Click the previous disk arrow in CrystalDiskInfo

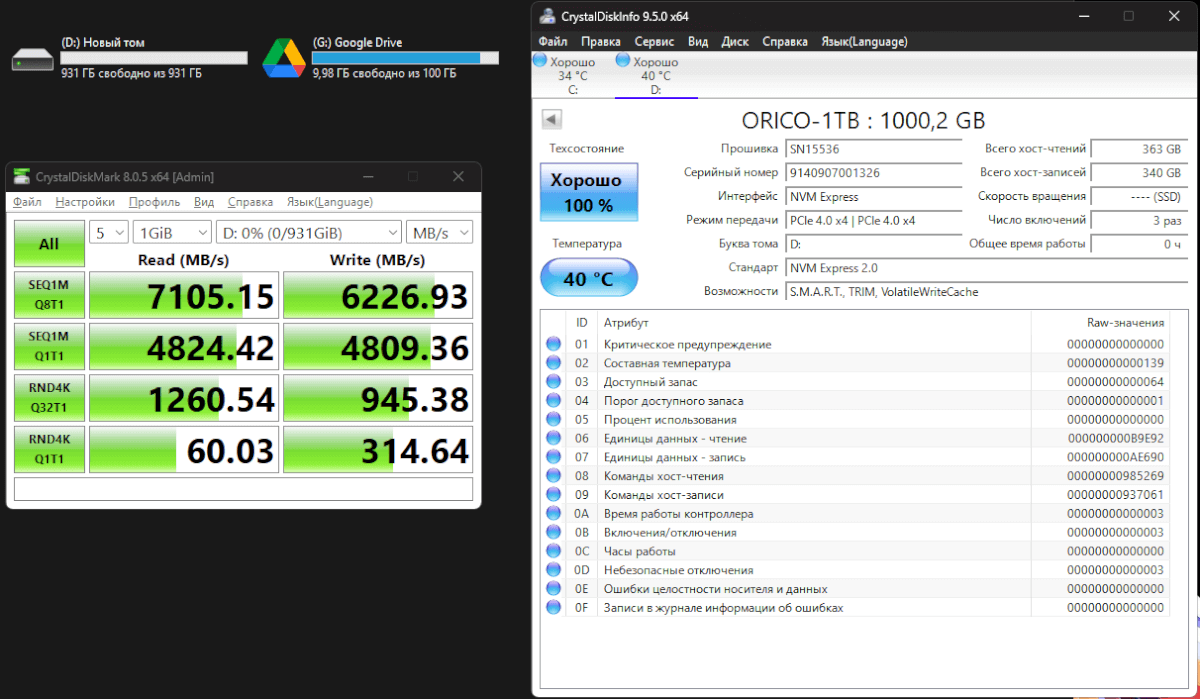550,120
